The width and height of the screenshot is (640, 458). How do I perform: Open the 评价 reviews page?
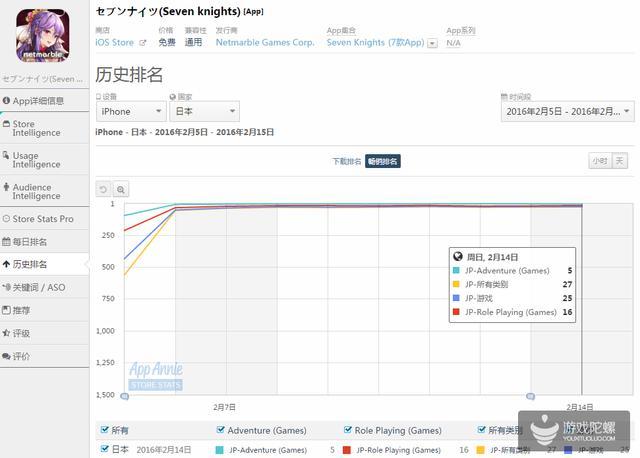(x=44, y=356)
